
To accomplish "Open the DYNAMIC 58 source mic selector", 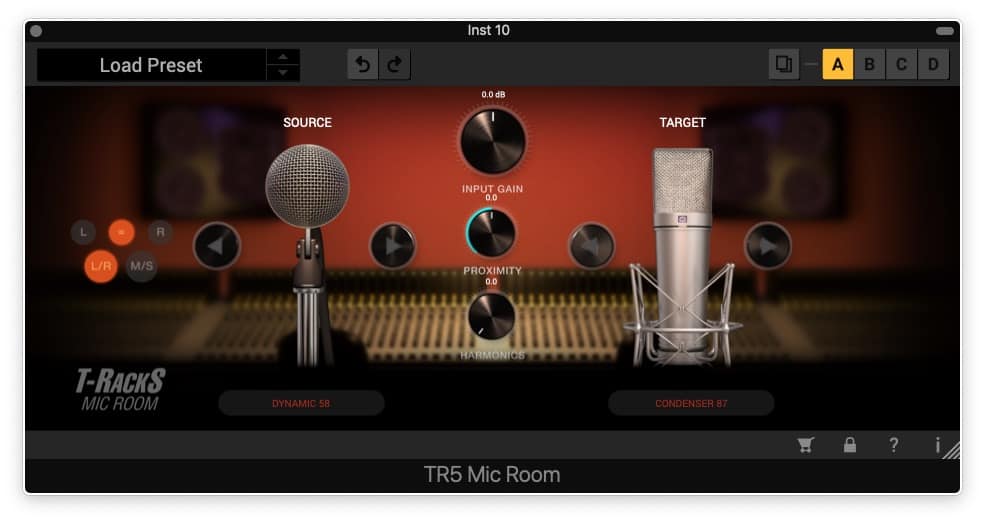I will point(302,403).
